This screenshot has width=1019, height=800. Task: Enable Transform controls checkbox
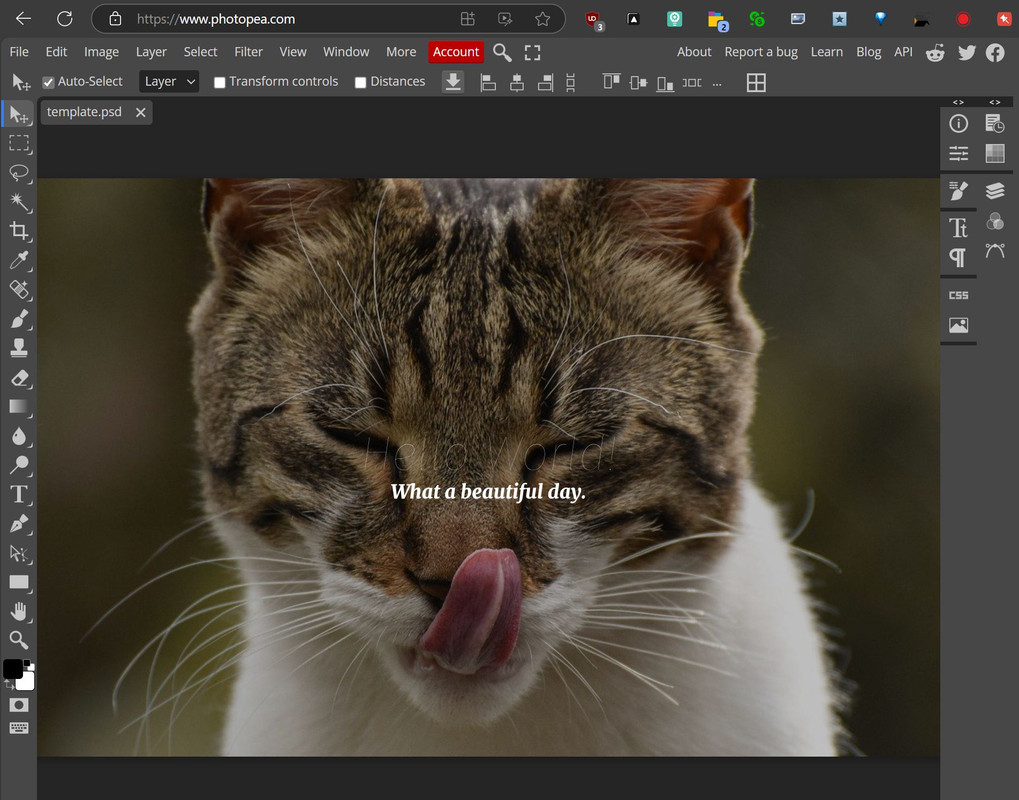pos(220,82)
